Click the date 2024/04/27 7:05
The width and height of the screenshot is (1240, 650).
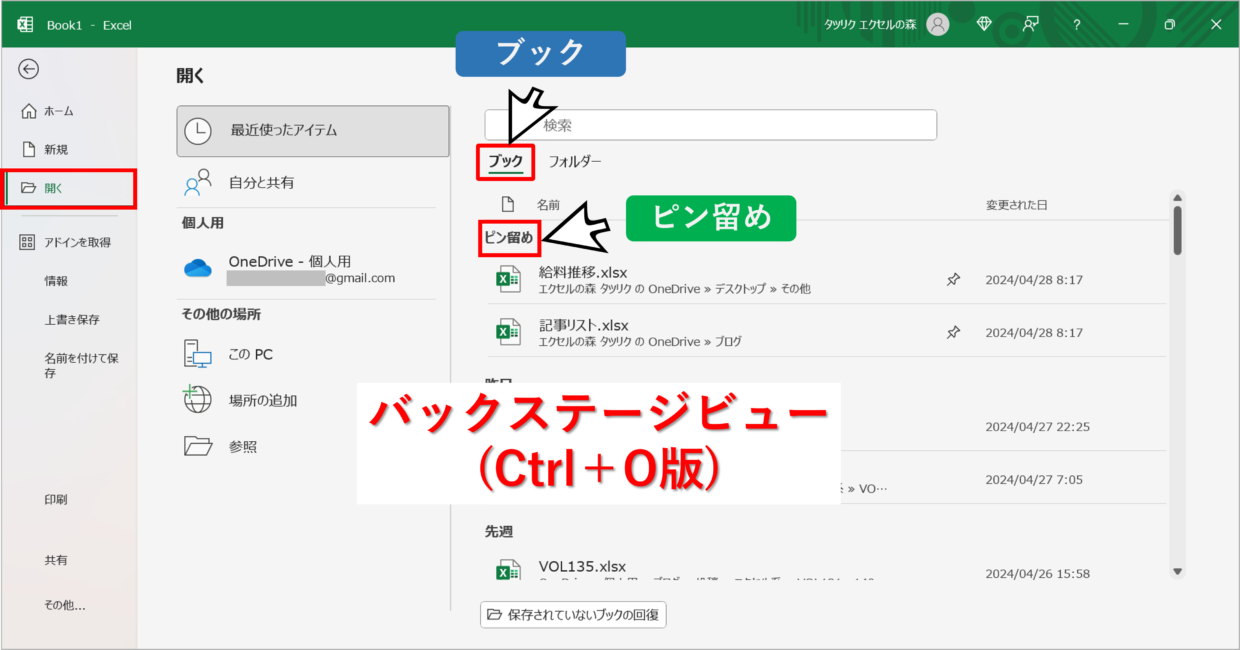tap(1034, 480)
